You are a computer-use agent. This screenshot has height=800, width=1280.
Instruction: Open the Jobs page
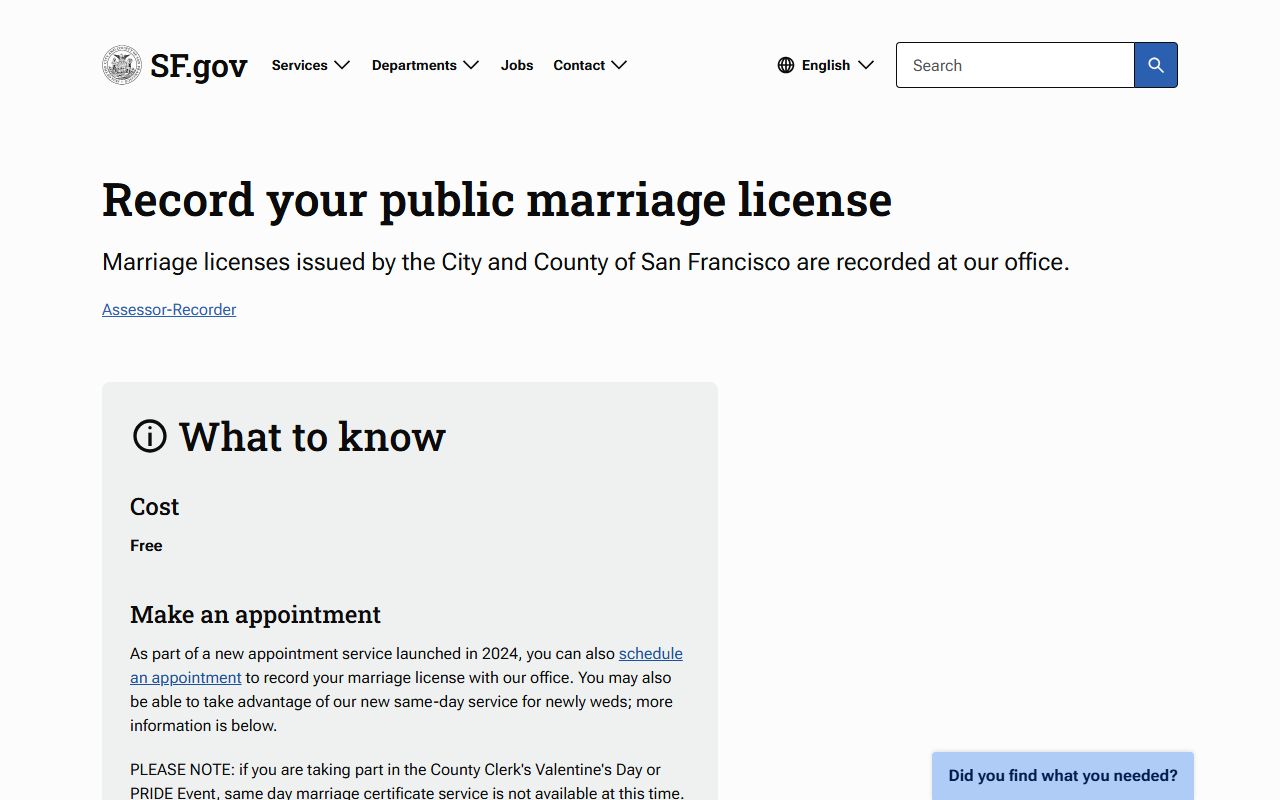tap(517, 65)
